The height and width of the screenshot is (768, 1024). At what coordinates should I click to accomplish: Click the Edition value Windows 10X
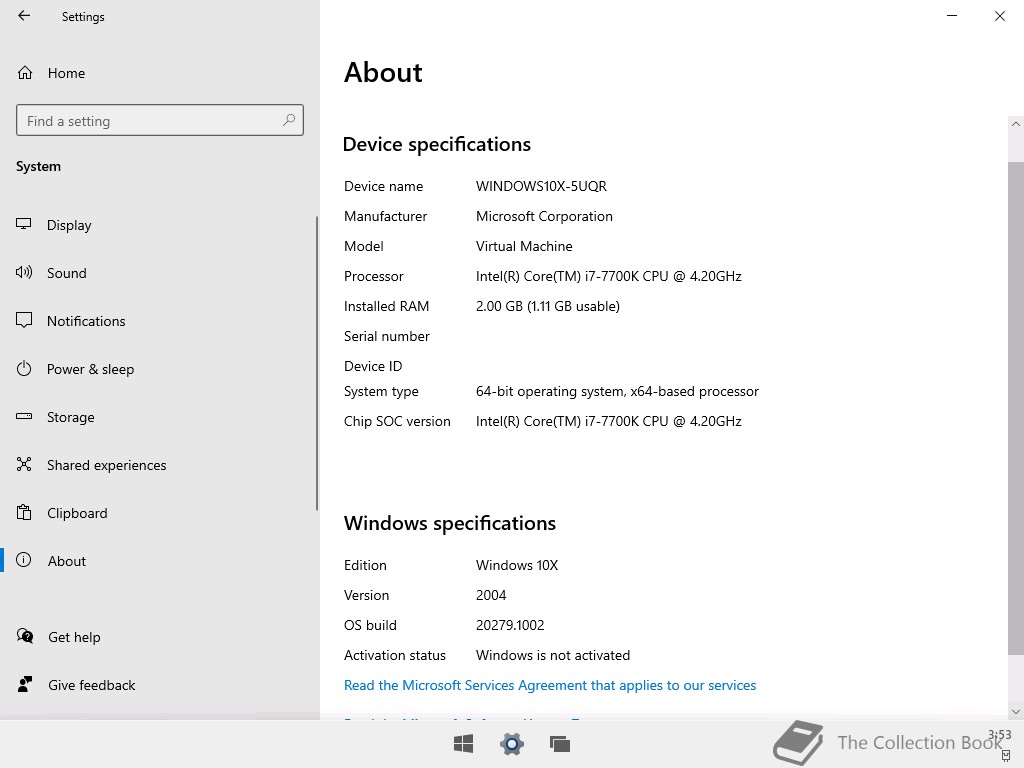[x=517, y=565]
